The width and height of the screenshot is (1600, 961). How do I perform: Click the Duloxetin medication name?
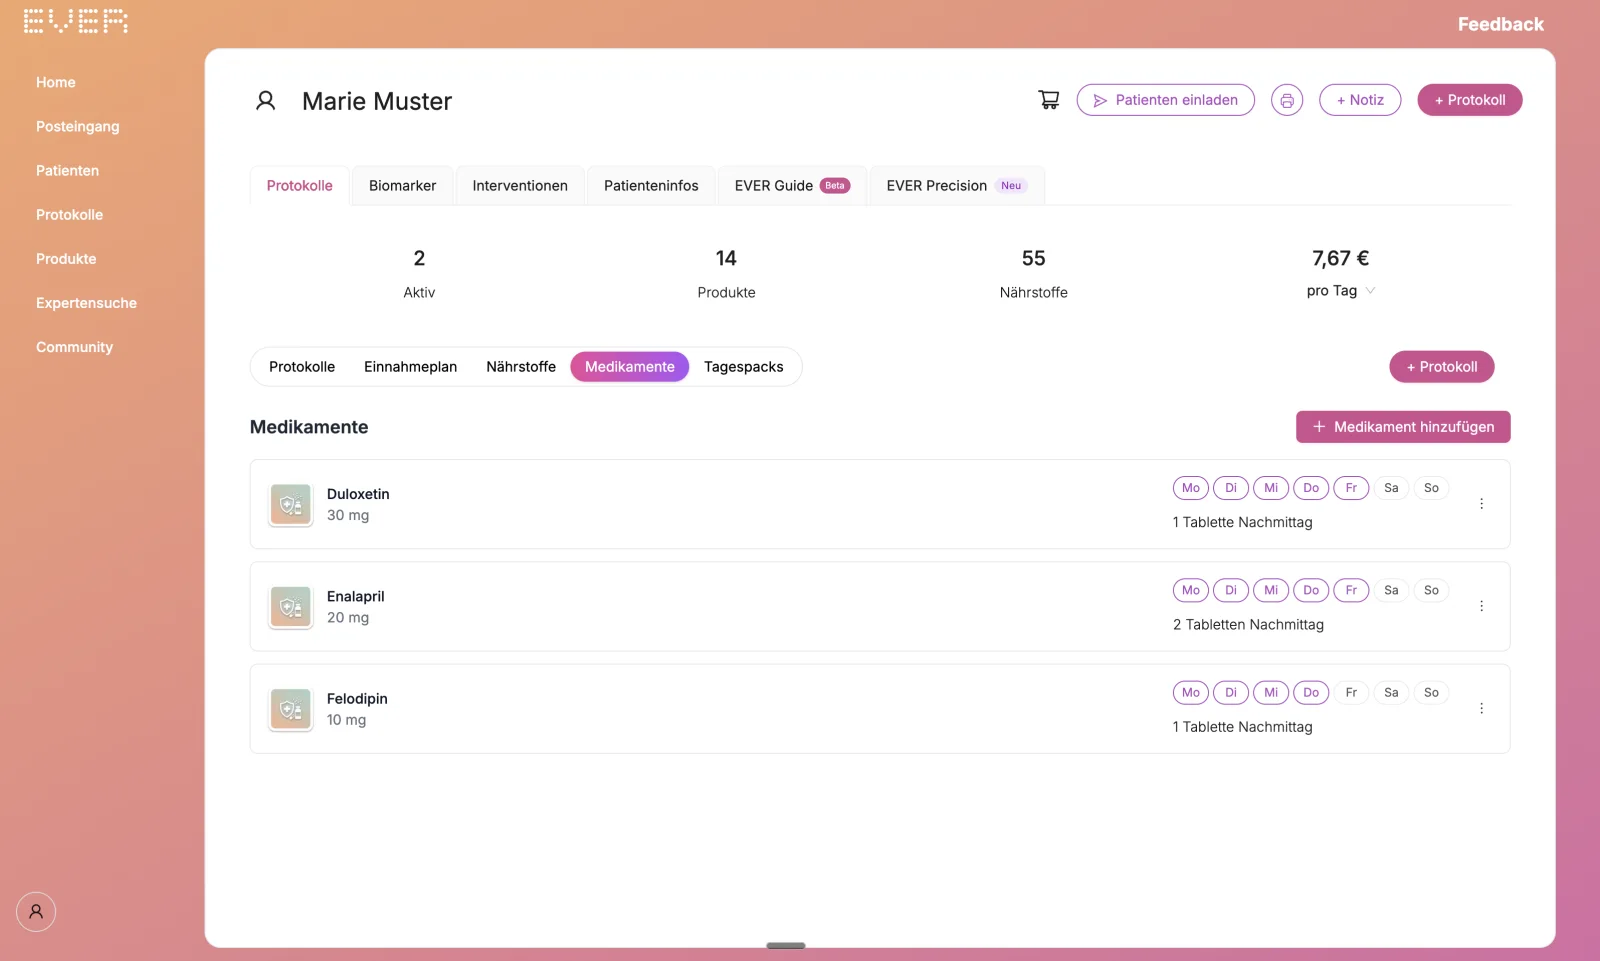coord(358,494)
